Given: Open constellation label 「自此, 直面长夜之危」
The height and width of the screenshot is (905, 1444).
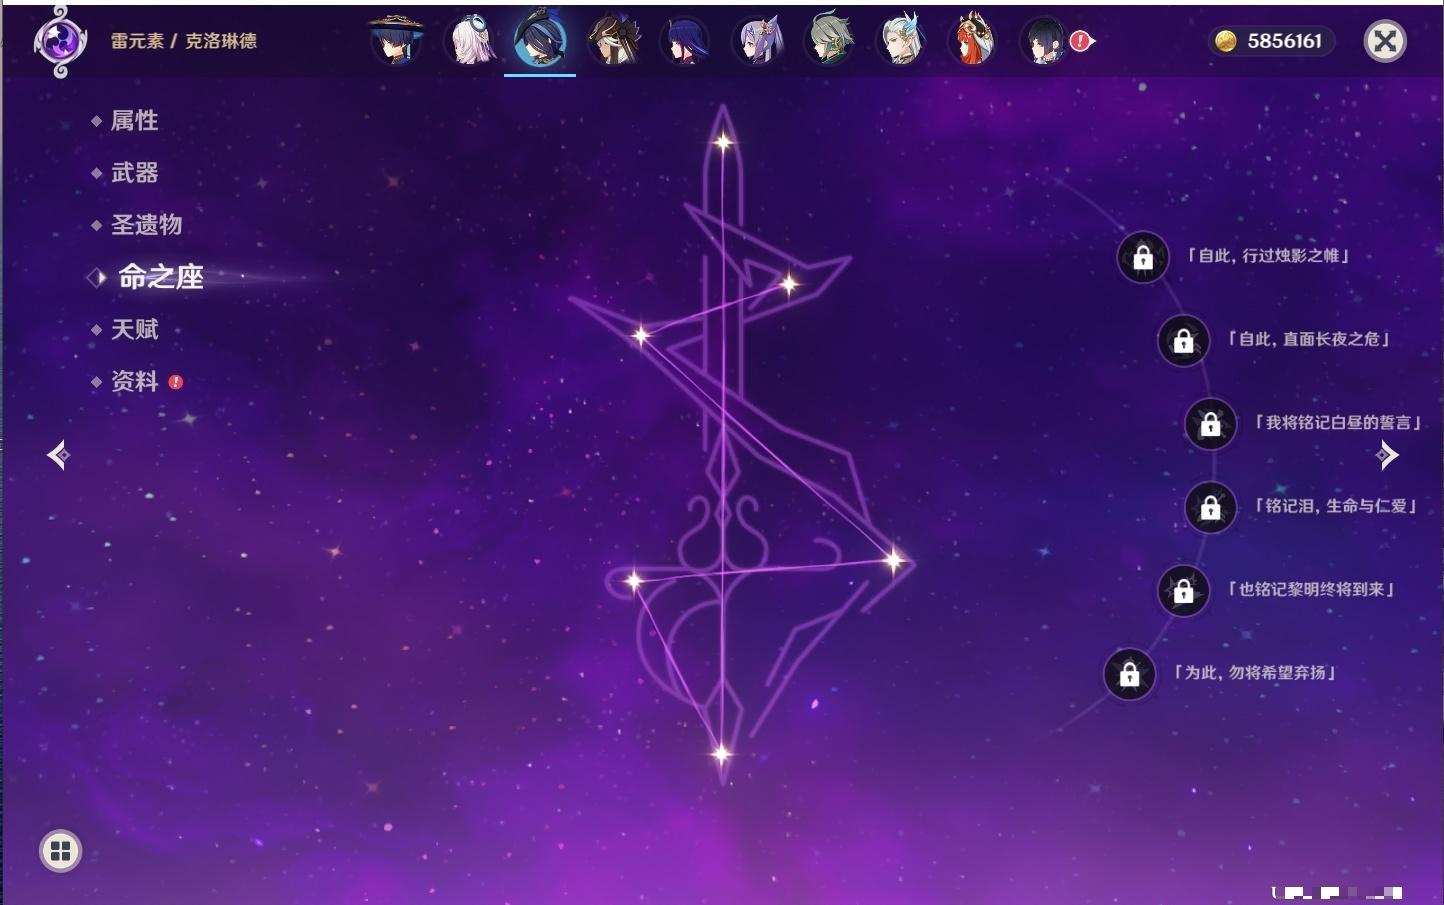Looking at the screenshot, I should tap(1309, 339).
